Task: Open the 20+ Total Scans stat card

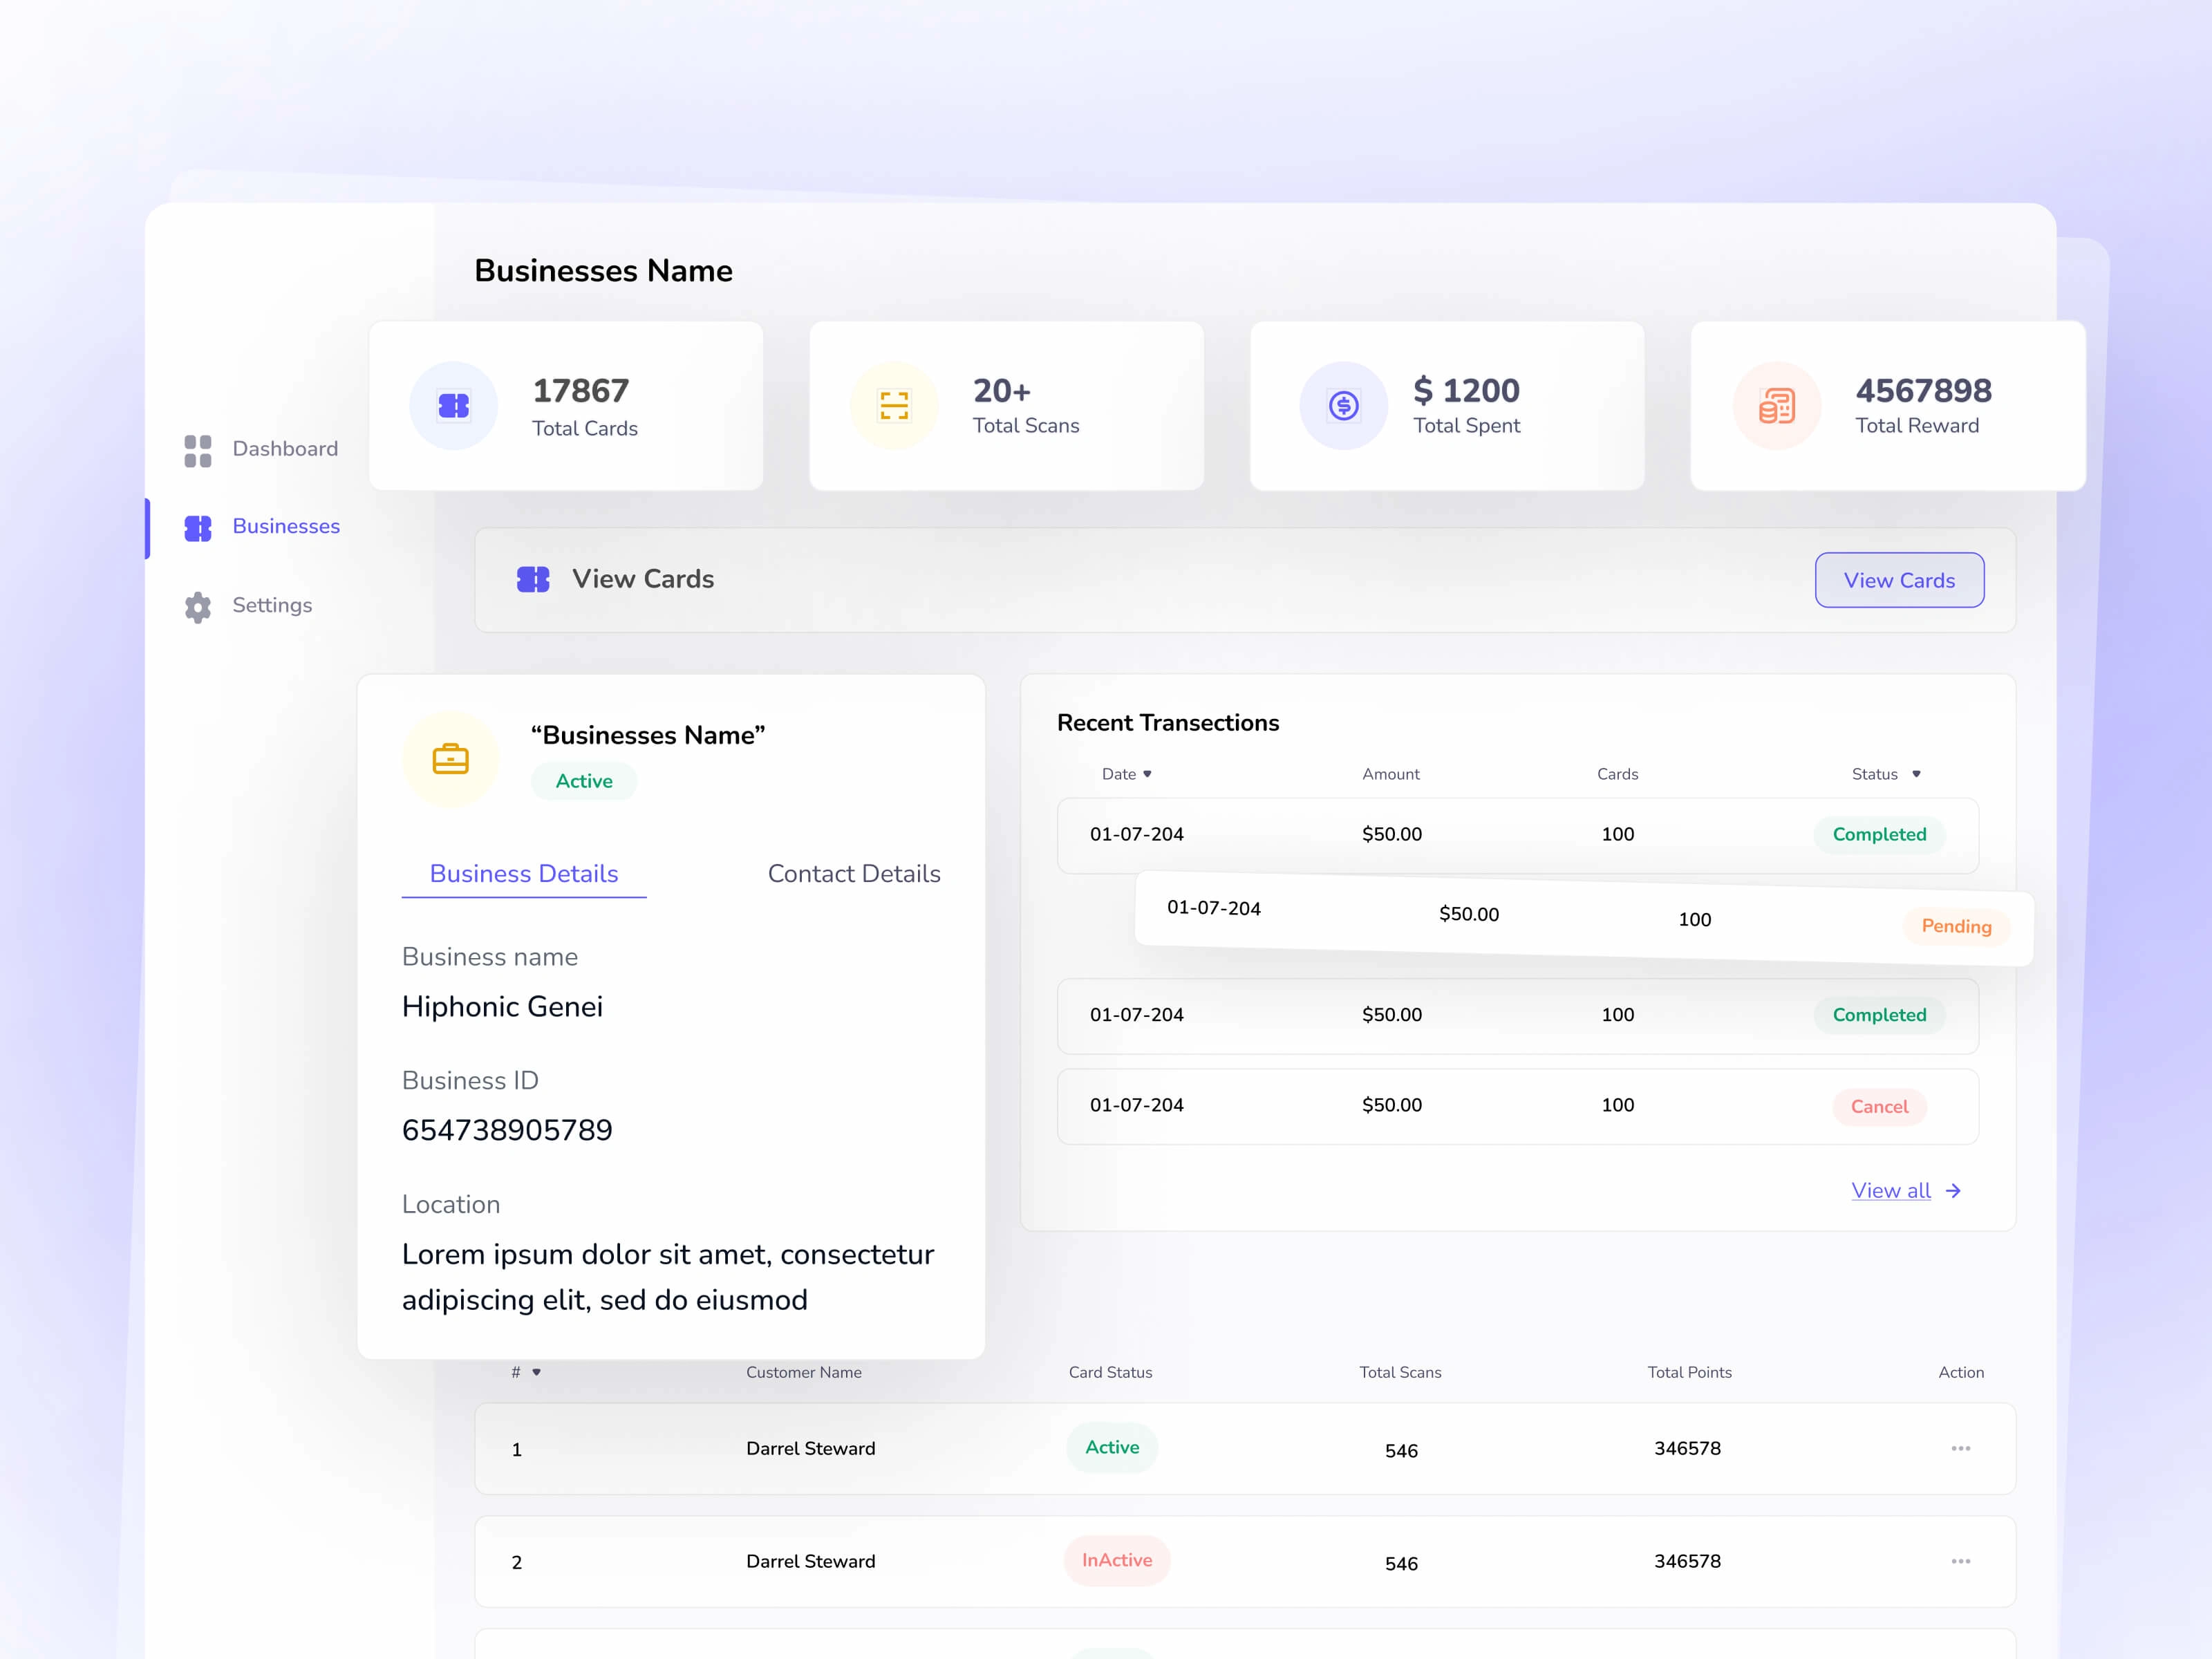Action: [x=1006, y=405]
